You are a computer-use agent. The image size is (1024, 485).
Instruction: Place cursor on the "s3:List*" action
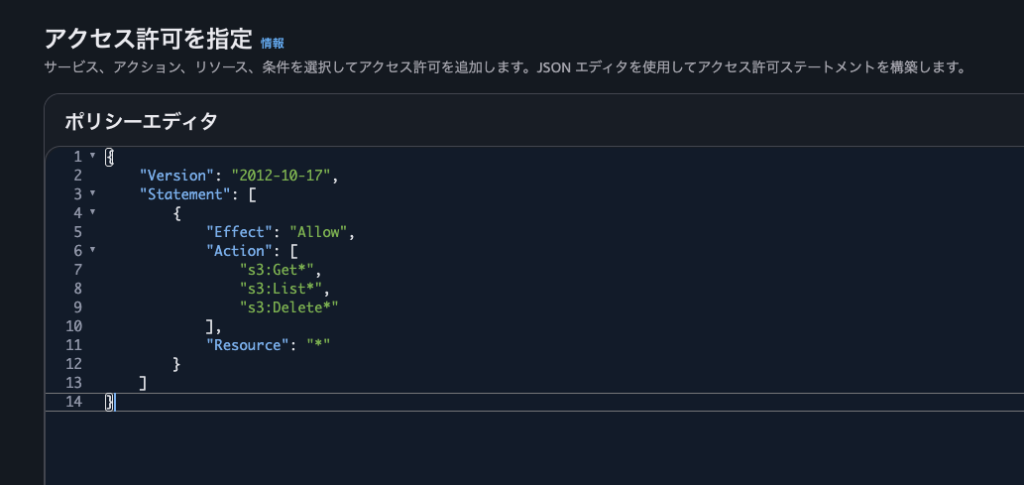284,289
